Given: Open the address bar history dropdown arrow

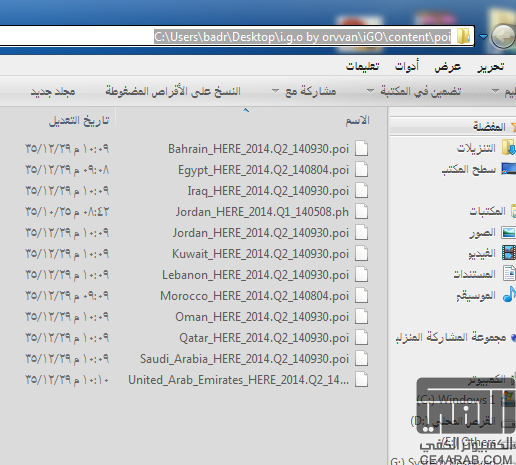Looking at the screenshot, I should (x=483, y=36).
